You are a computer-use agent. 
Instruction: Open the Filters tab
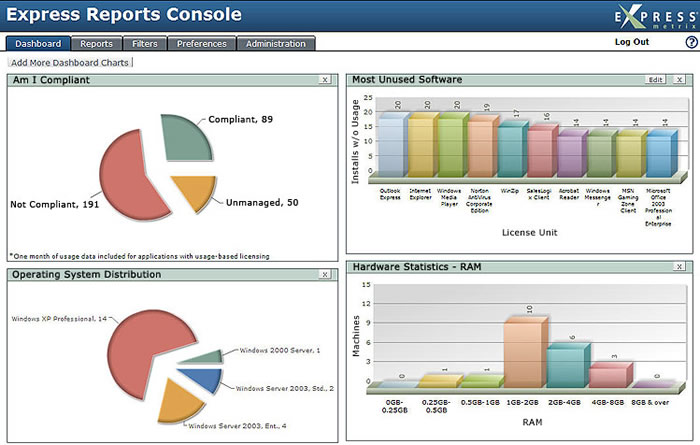pyautogui.click(x=145, y=44)
